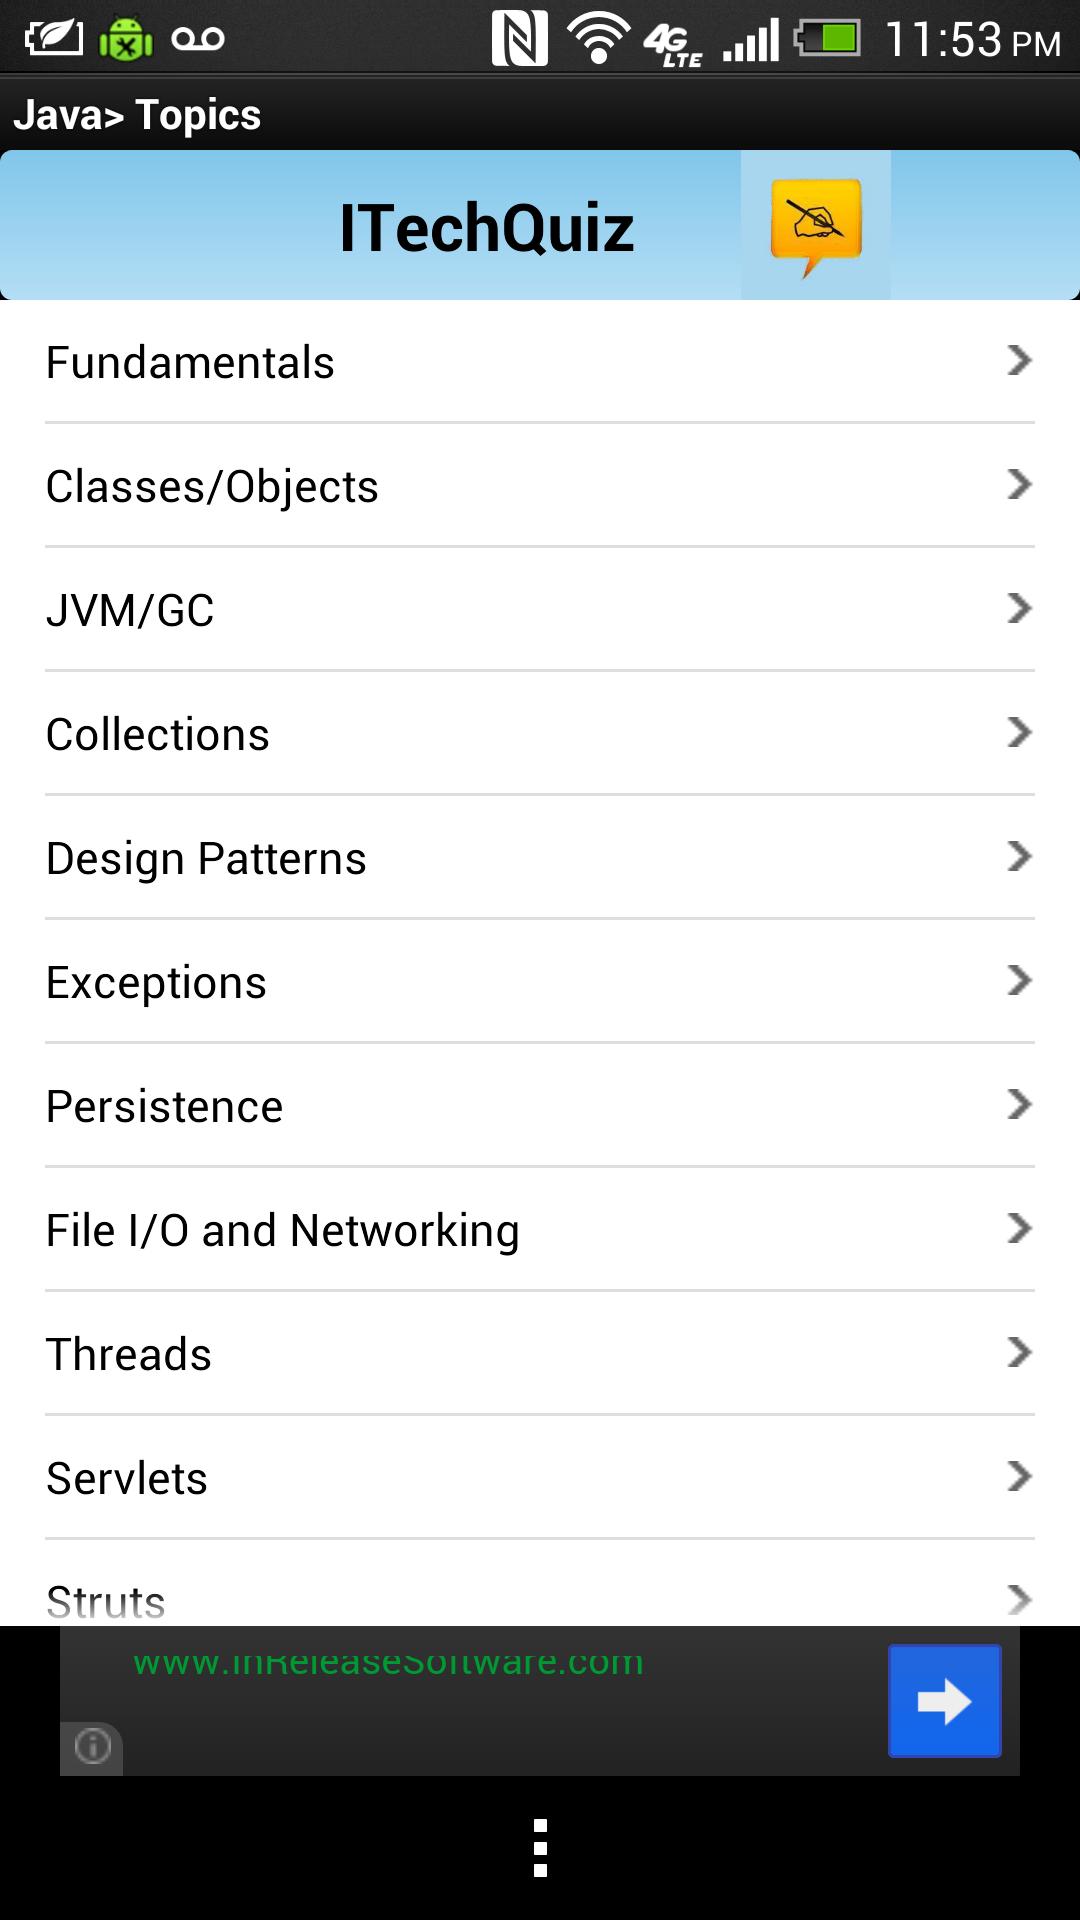The height and width of the screenshot is (1920, 1080).
Task: Tap the Android debug status icon
Action: [125, 39]
